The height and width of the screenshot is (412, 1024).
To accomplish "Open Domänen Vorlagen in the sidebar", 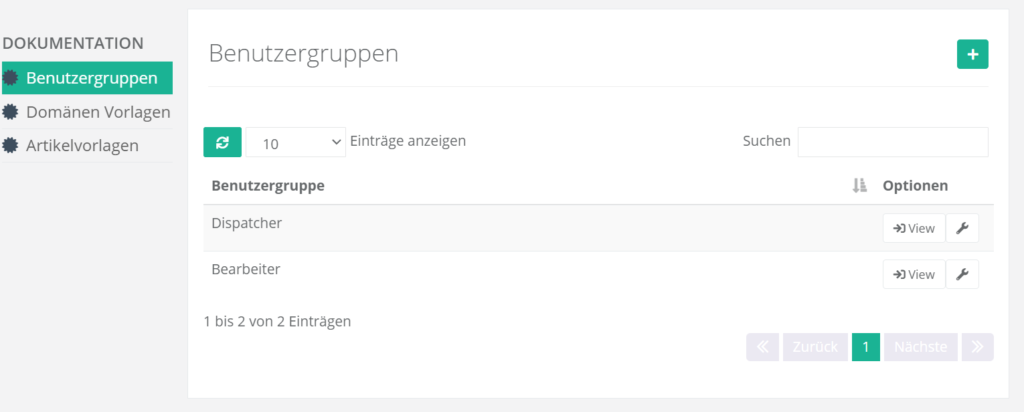I will [x=98, y=112].
